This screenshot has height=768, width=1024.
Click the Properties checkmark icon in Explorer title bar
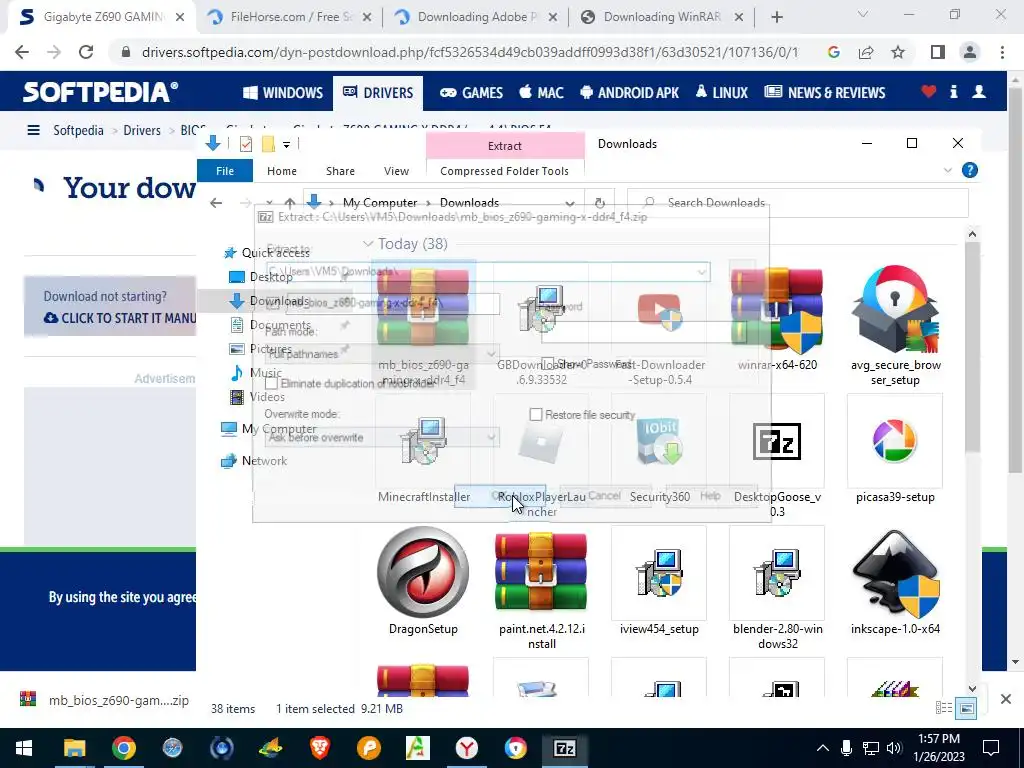click(x=246, y=144)
